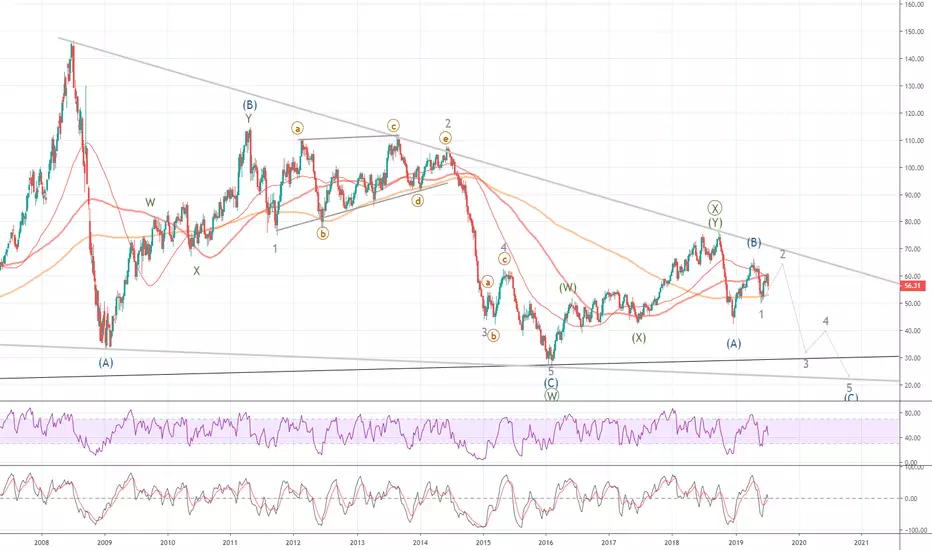Image resolution: width=932 pixels, height=550 pixels.
Task: Select the circled X label above the 2018 peak
Action: pyautogui.click(x=715, y=208)
